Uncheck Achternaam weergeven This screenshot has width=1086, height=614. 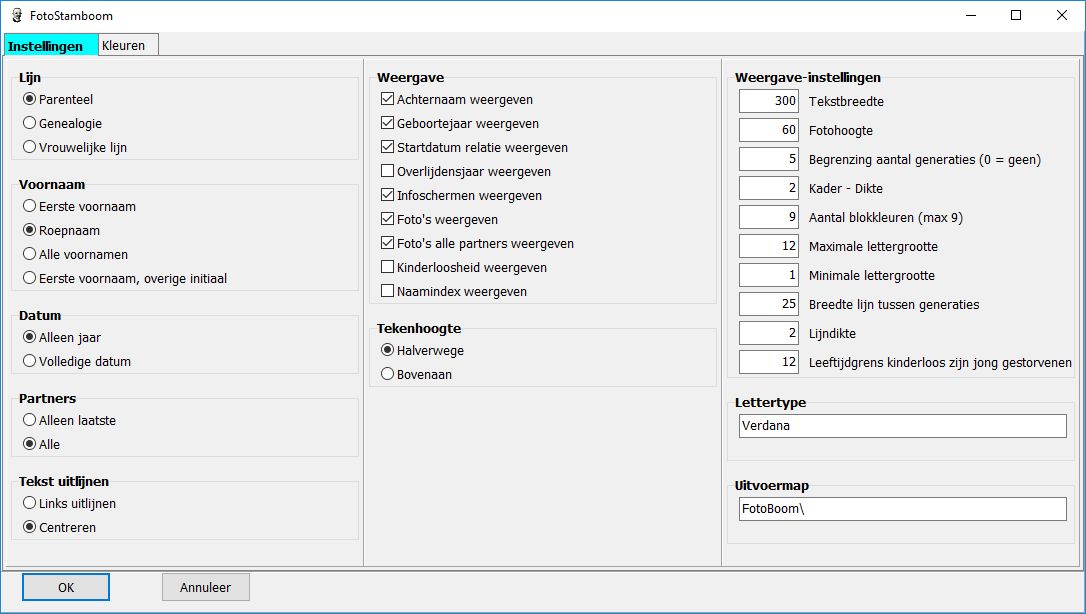[x=388, y=99]
